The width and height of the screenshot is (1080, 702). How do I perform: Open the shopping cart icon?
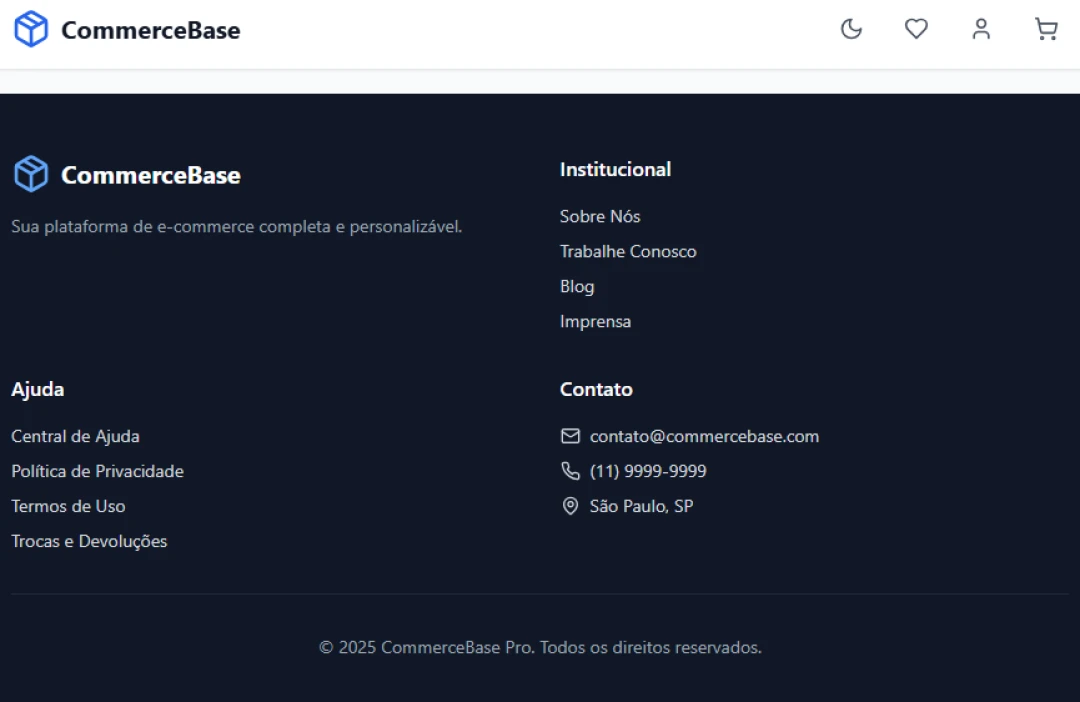(1046, 29)
